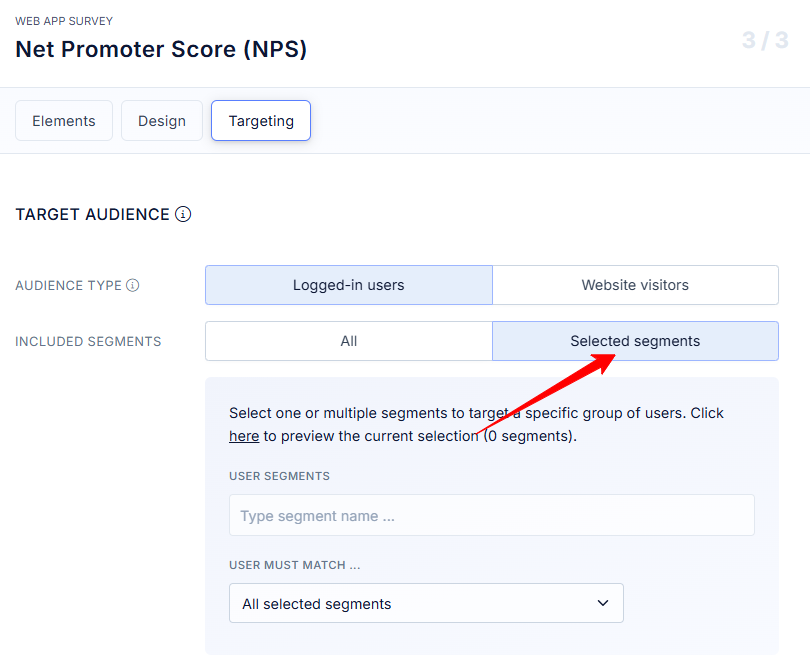Click the 'here' preview link
The width and height of the screenshot is (810, 667).
tap(244, 436)
